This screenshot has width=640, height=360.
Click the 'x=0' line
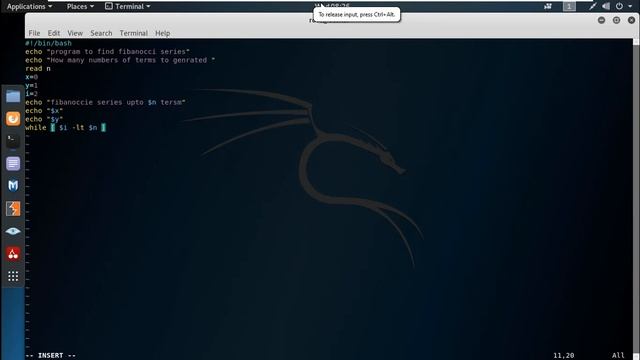31,77
